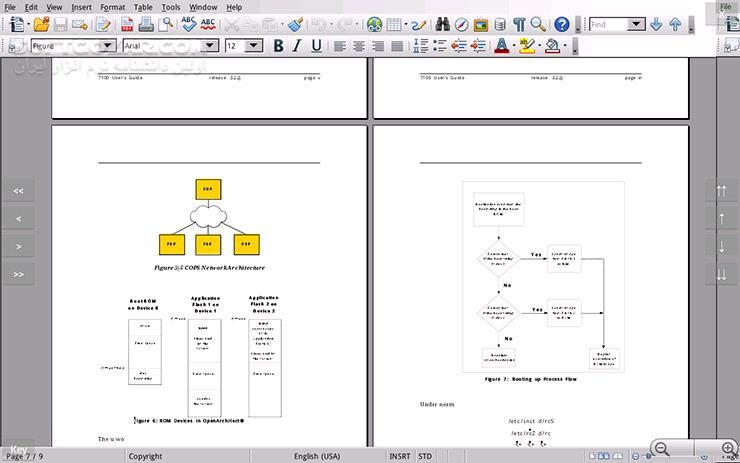This screenshot has width=740, height=463.
Task: Insert a hyperlink using the globe icon
Action: point(375,24)
